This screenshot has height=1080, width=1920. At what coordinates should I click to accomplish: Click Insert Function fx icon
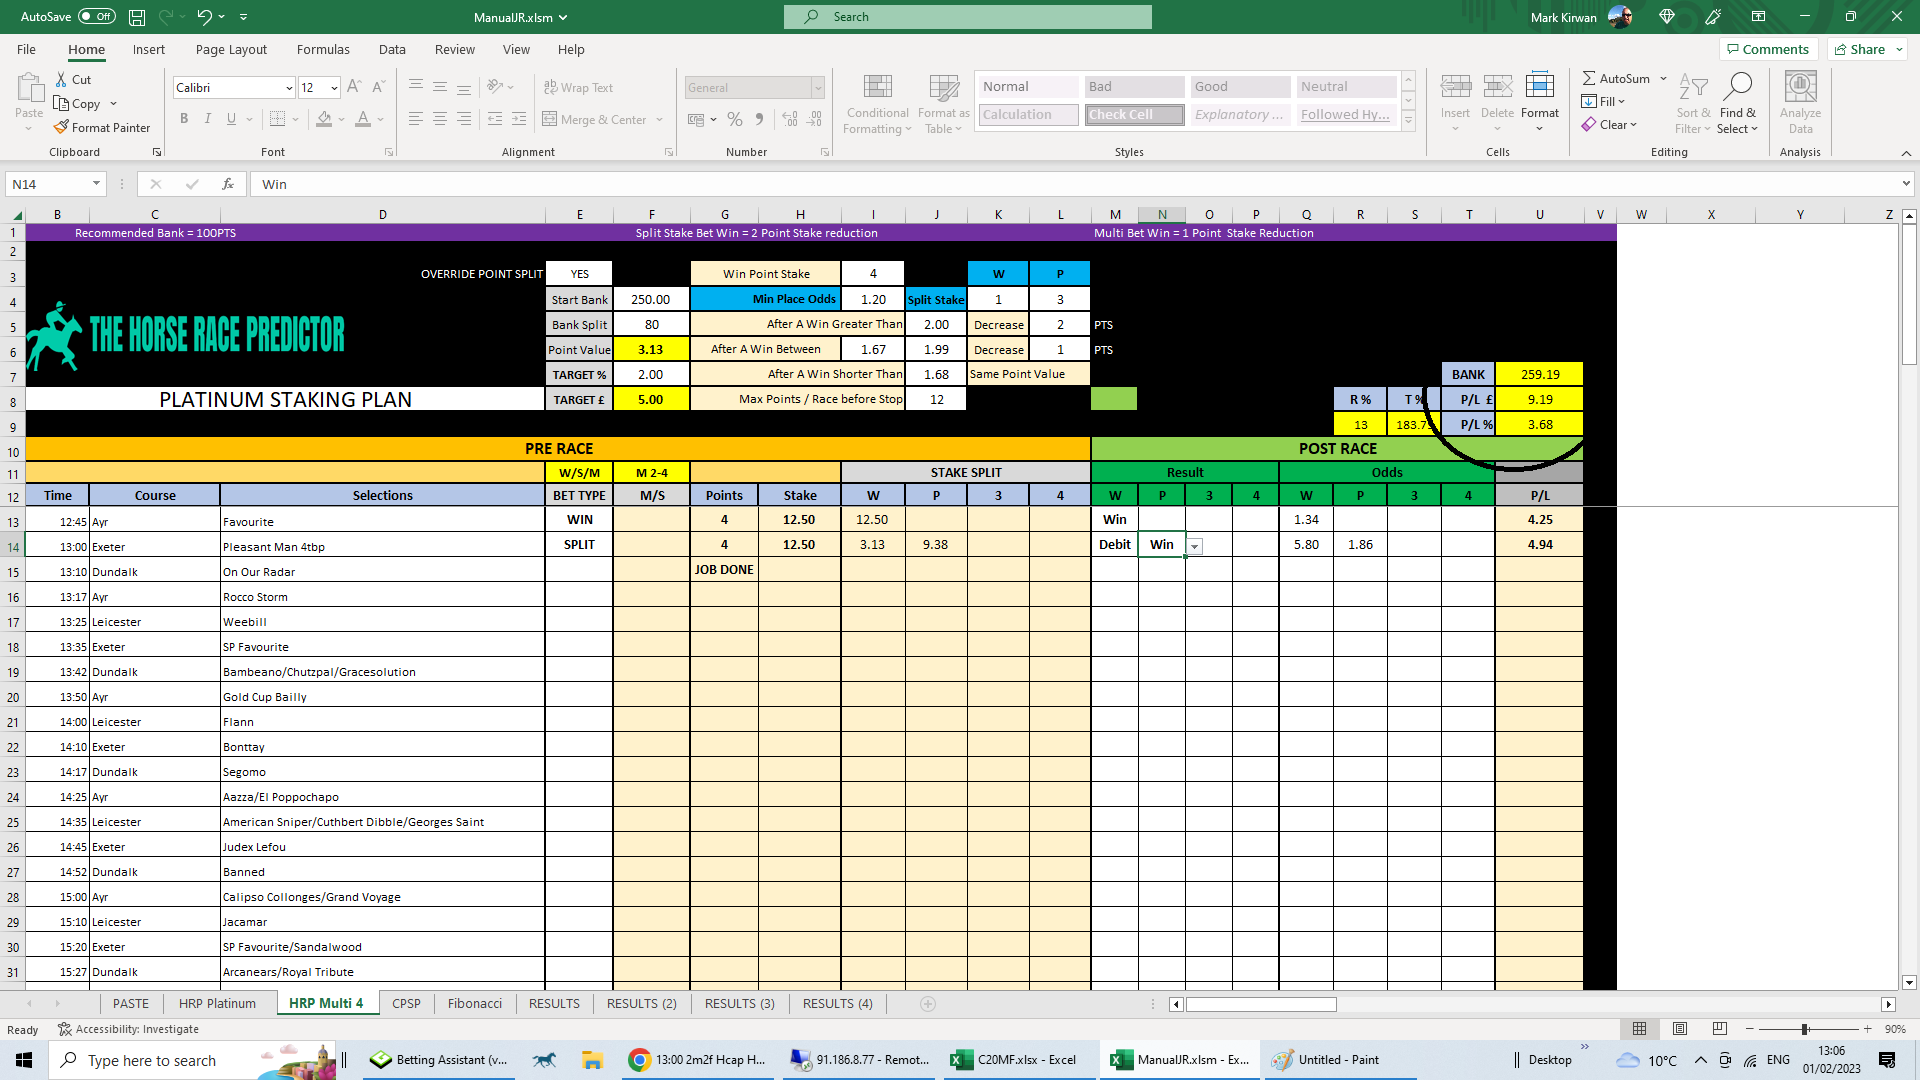pyautogui.click(x=228, y=184)
